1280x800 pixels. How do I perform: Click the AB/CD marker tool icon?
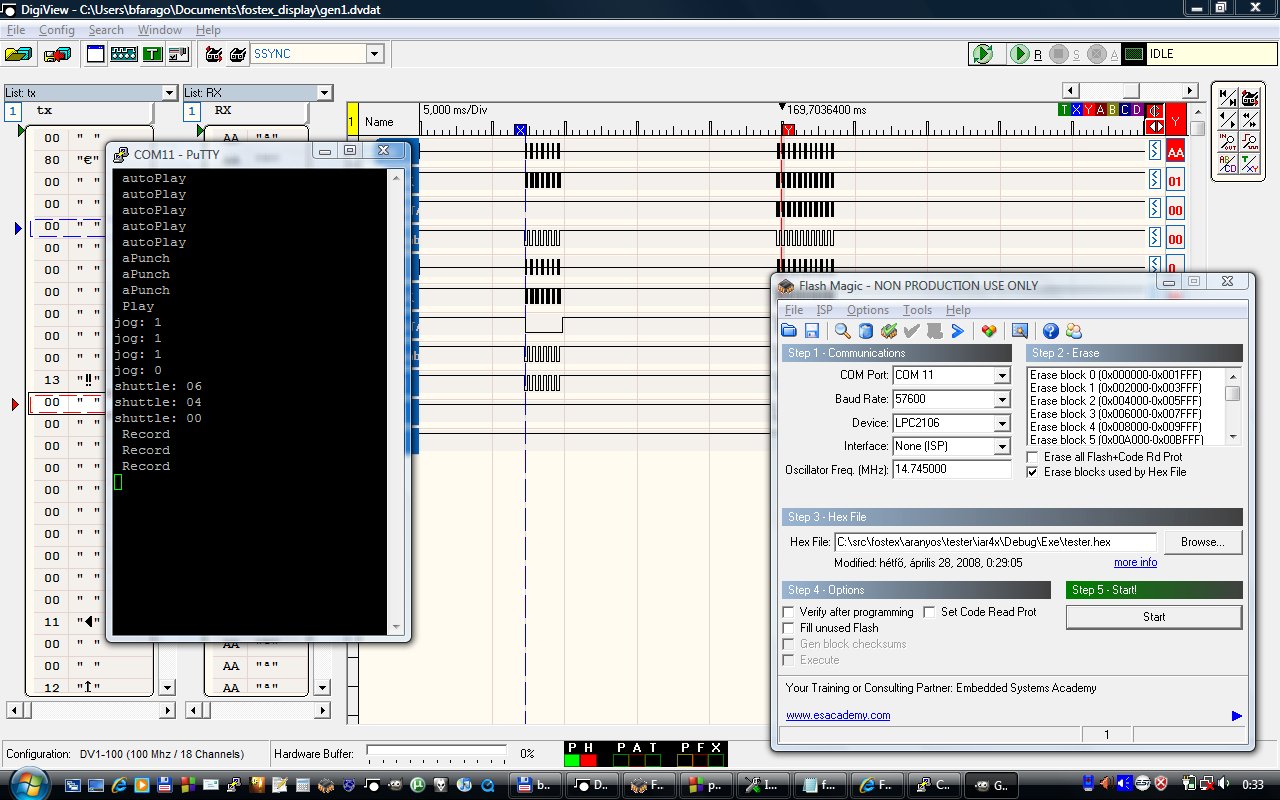(x=1227, y=165)
